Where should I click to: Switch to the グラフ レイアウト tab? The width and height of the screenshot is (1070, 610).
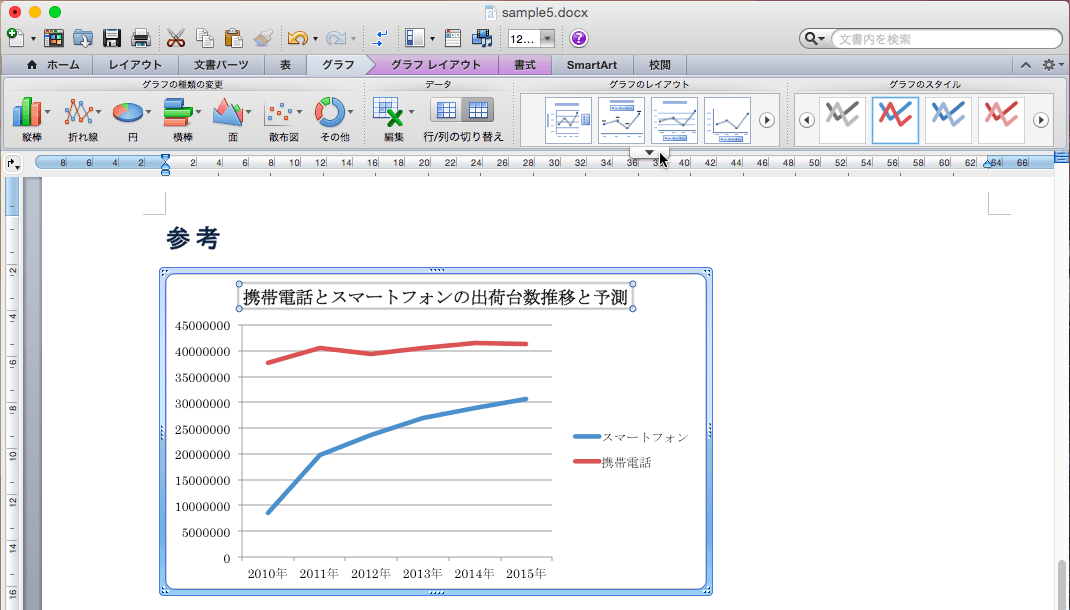click(x=436, y=65)
